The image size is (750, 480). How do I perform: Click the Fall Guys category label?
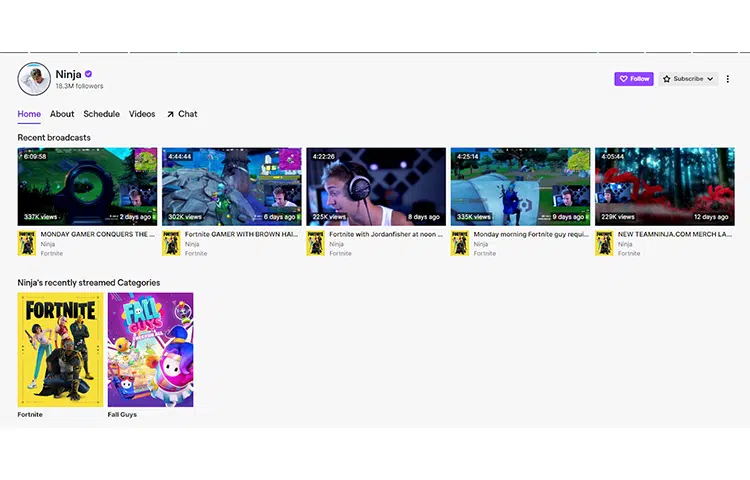pyautogui.click(x=122, y=415)
